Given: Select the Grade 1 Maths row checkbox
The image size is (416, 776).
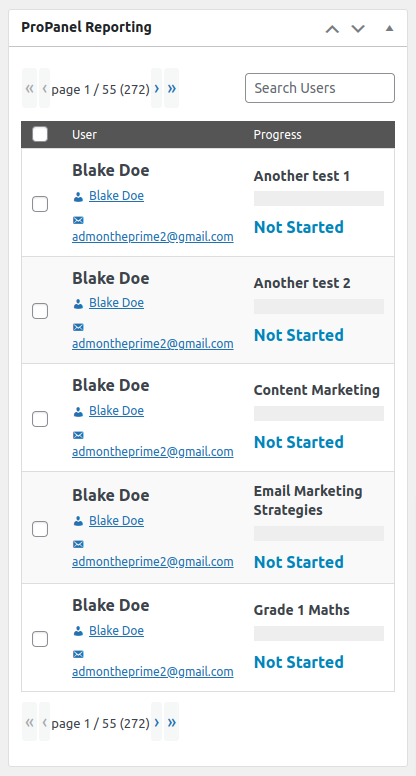Looking at the screenshot, I should [x=40, y=639].
